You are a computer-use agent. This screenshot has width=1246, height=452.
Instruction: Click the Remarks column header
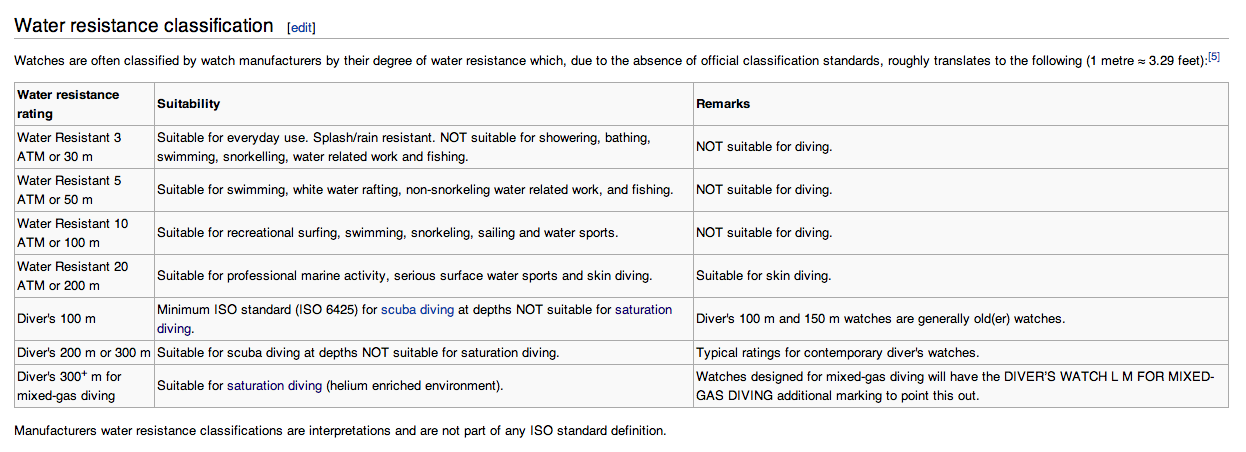723,104
